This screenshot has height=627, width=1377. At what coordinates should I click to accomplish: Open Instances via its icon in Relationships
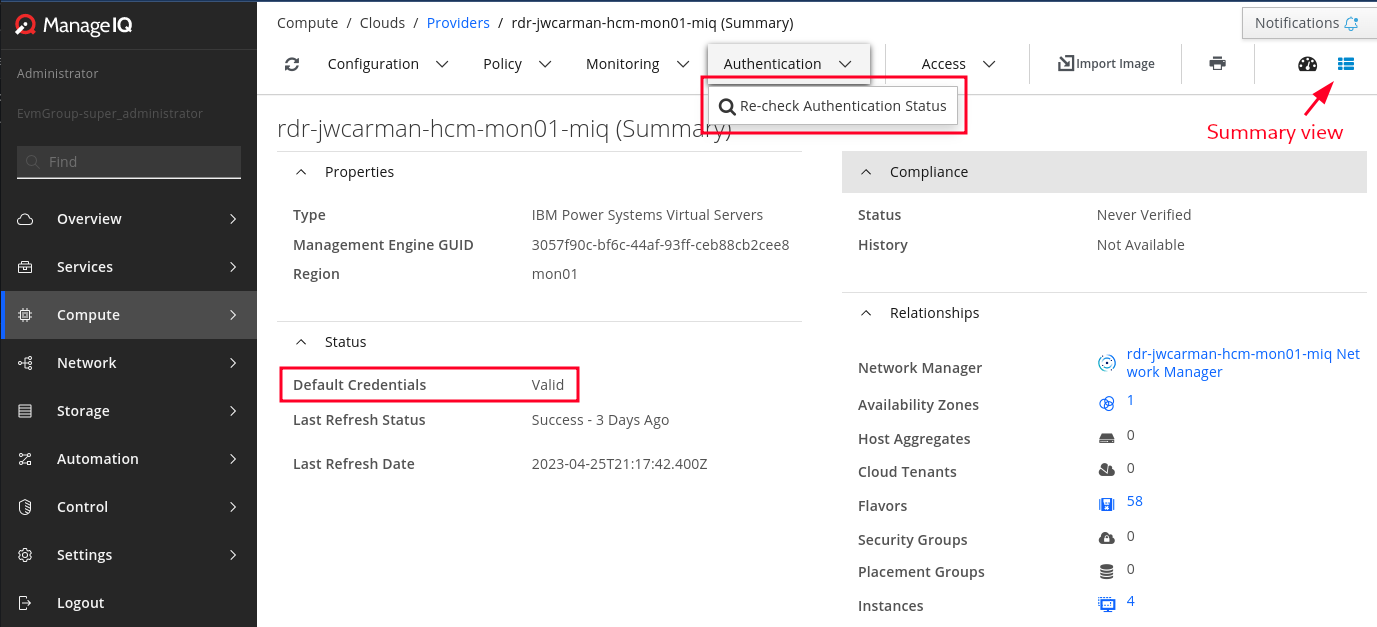pos(1106,603)
